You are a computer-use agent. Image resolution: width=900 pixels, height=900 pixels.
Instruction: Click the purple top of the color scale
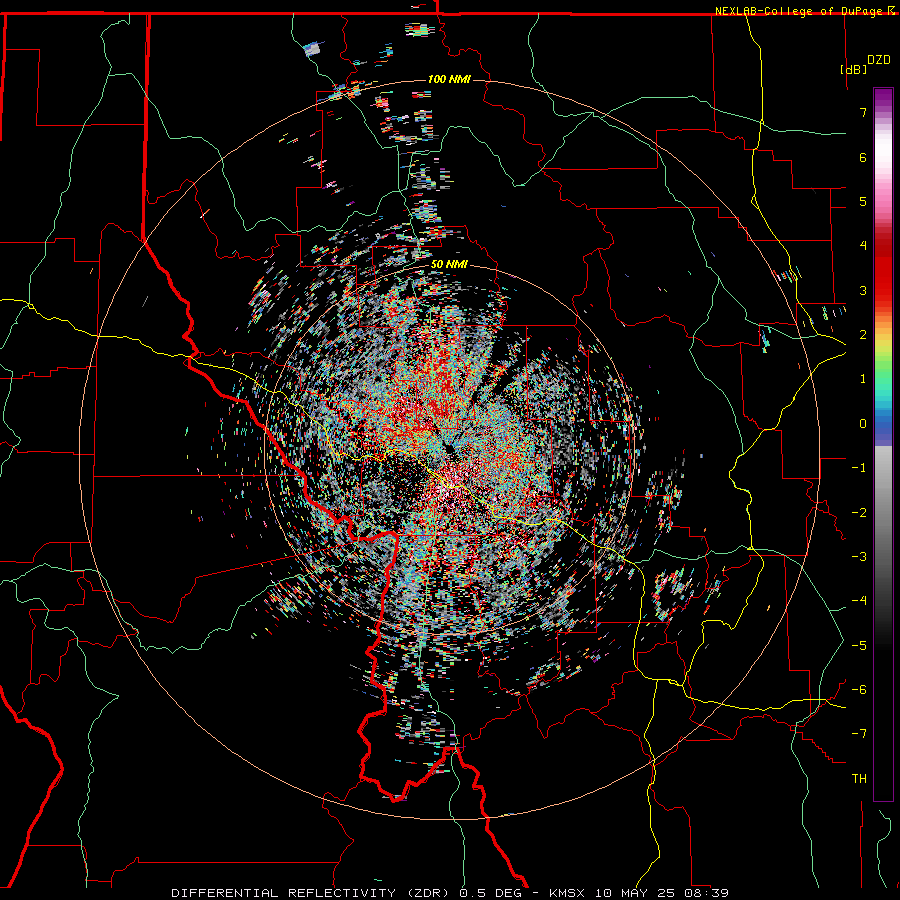tap(883, 96)
